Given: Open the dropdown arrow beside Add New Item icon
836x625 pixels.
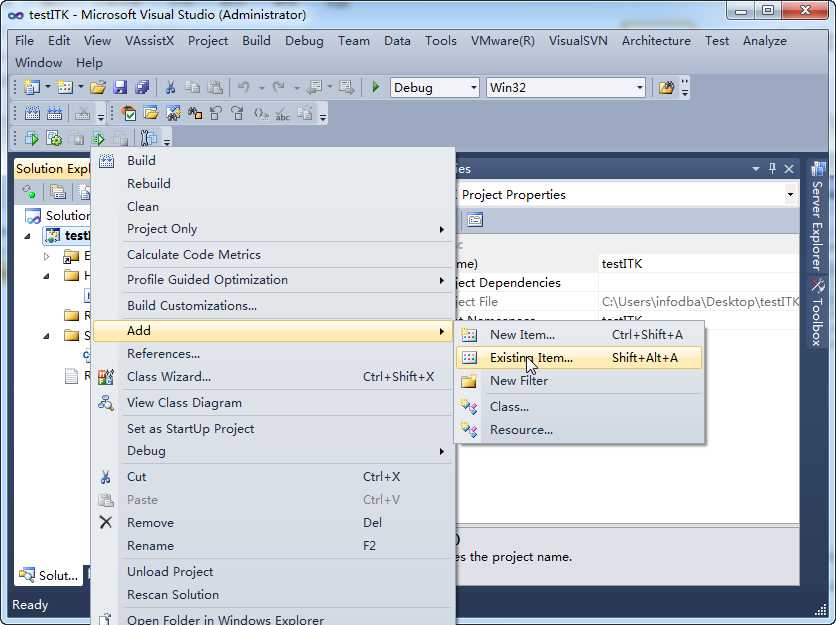Looking at the screenshot, I should [x=81, y=86].
